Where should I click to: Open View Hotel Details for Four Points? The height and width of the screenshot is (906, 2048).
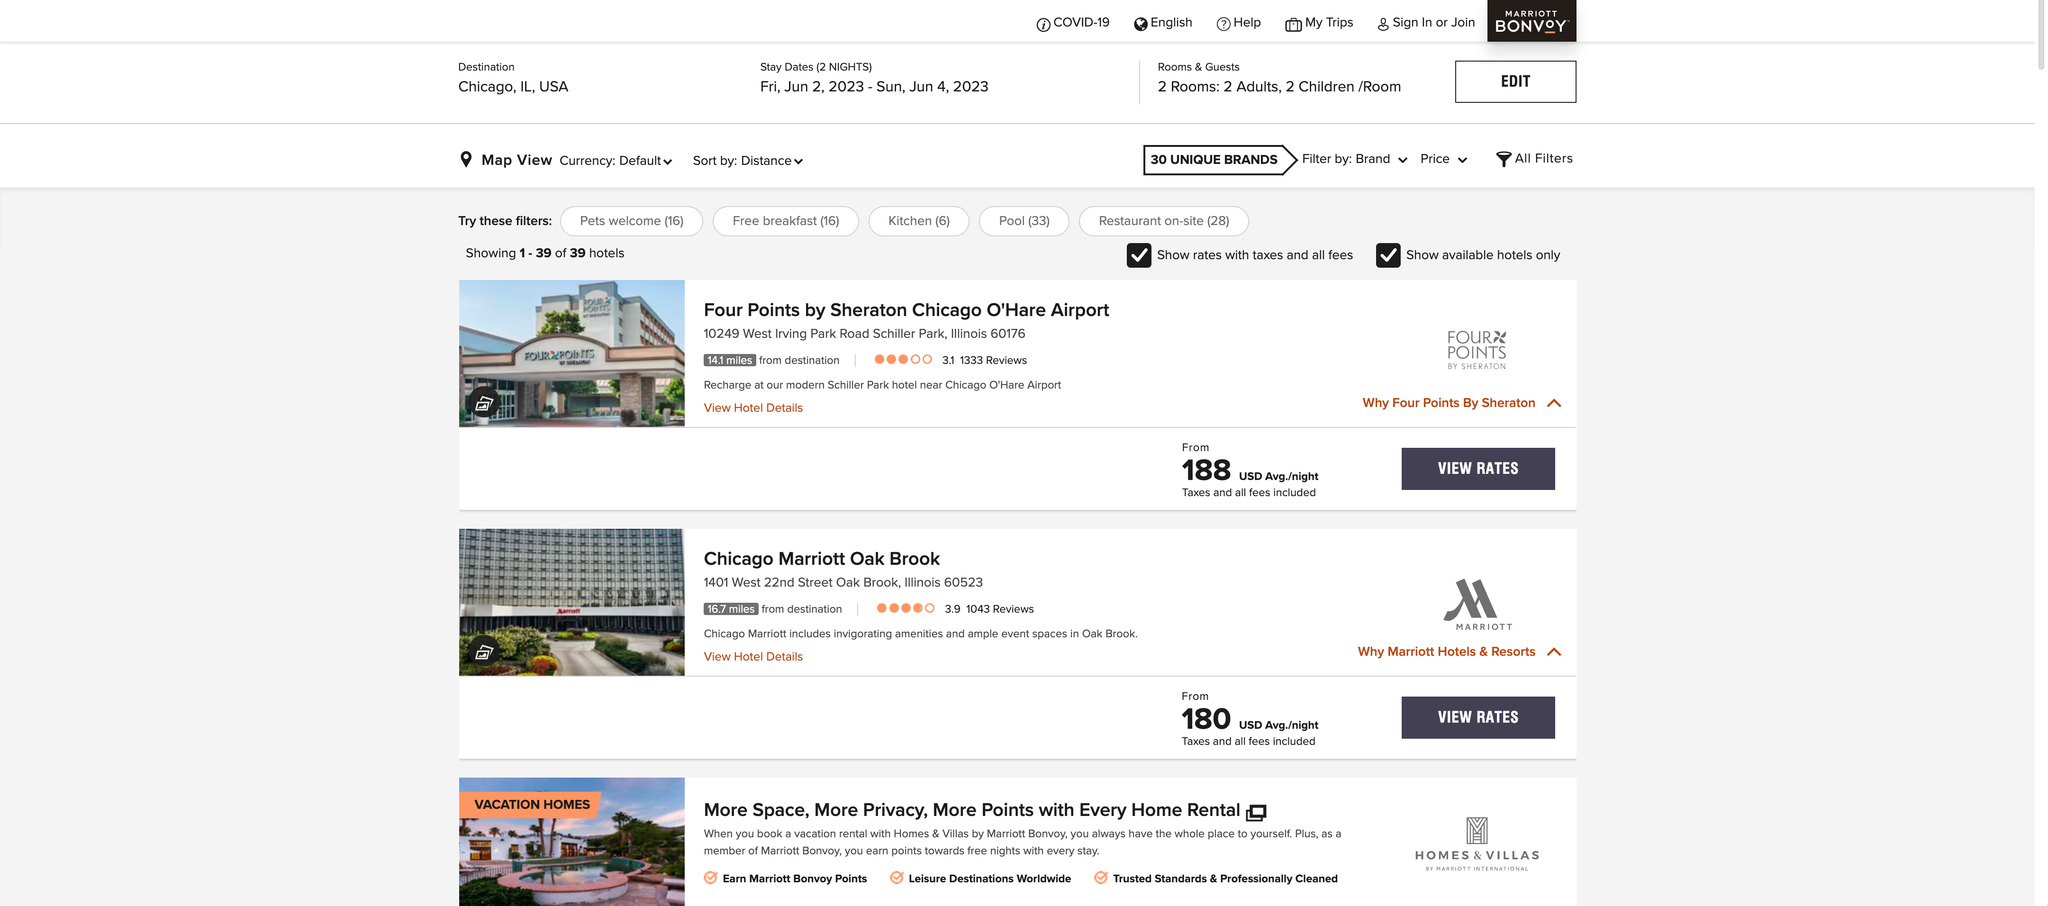click(753, 408)
